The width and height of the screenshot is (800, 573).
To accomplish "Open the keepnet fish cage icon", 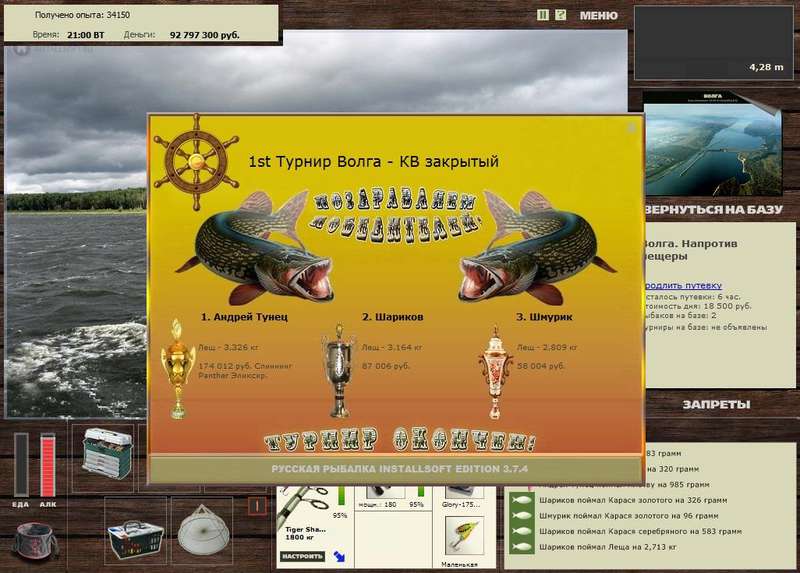I will point(203,531).
